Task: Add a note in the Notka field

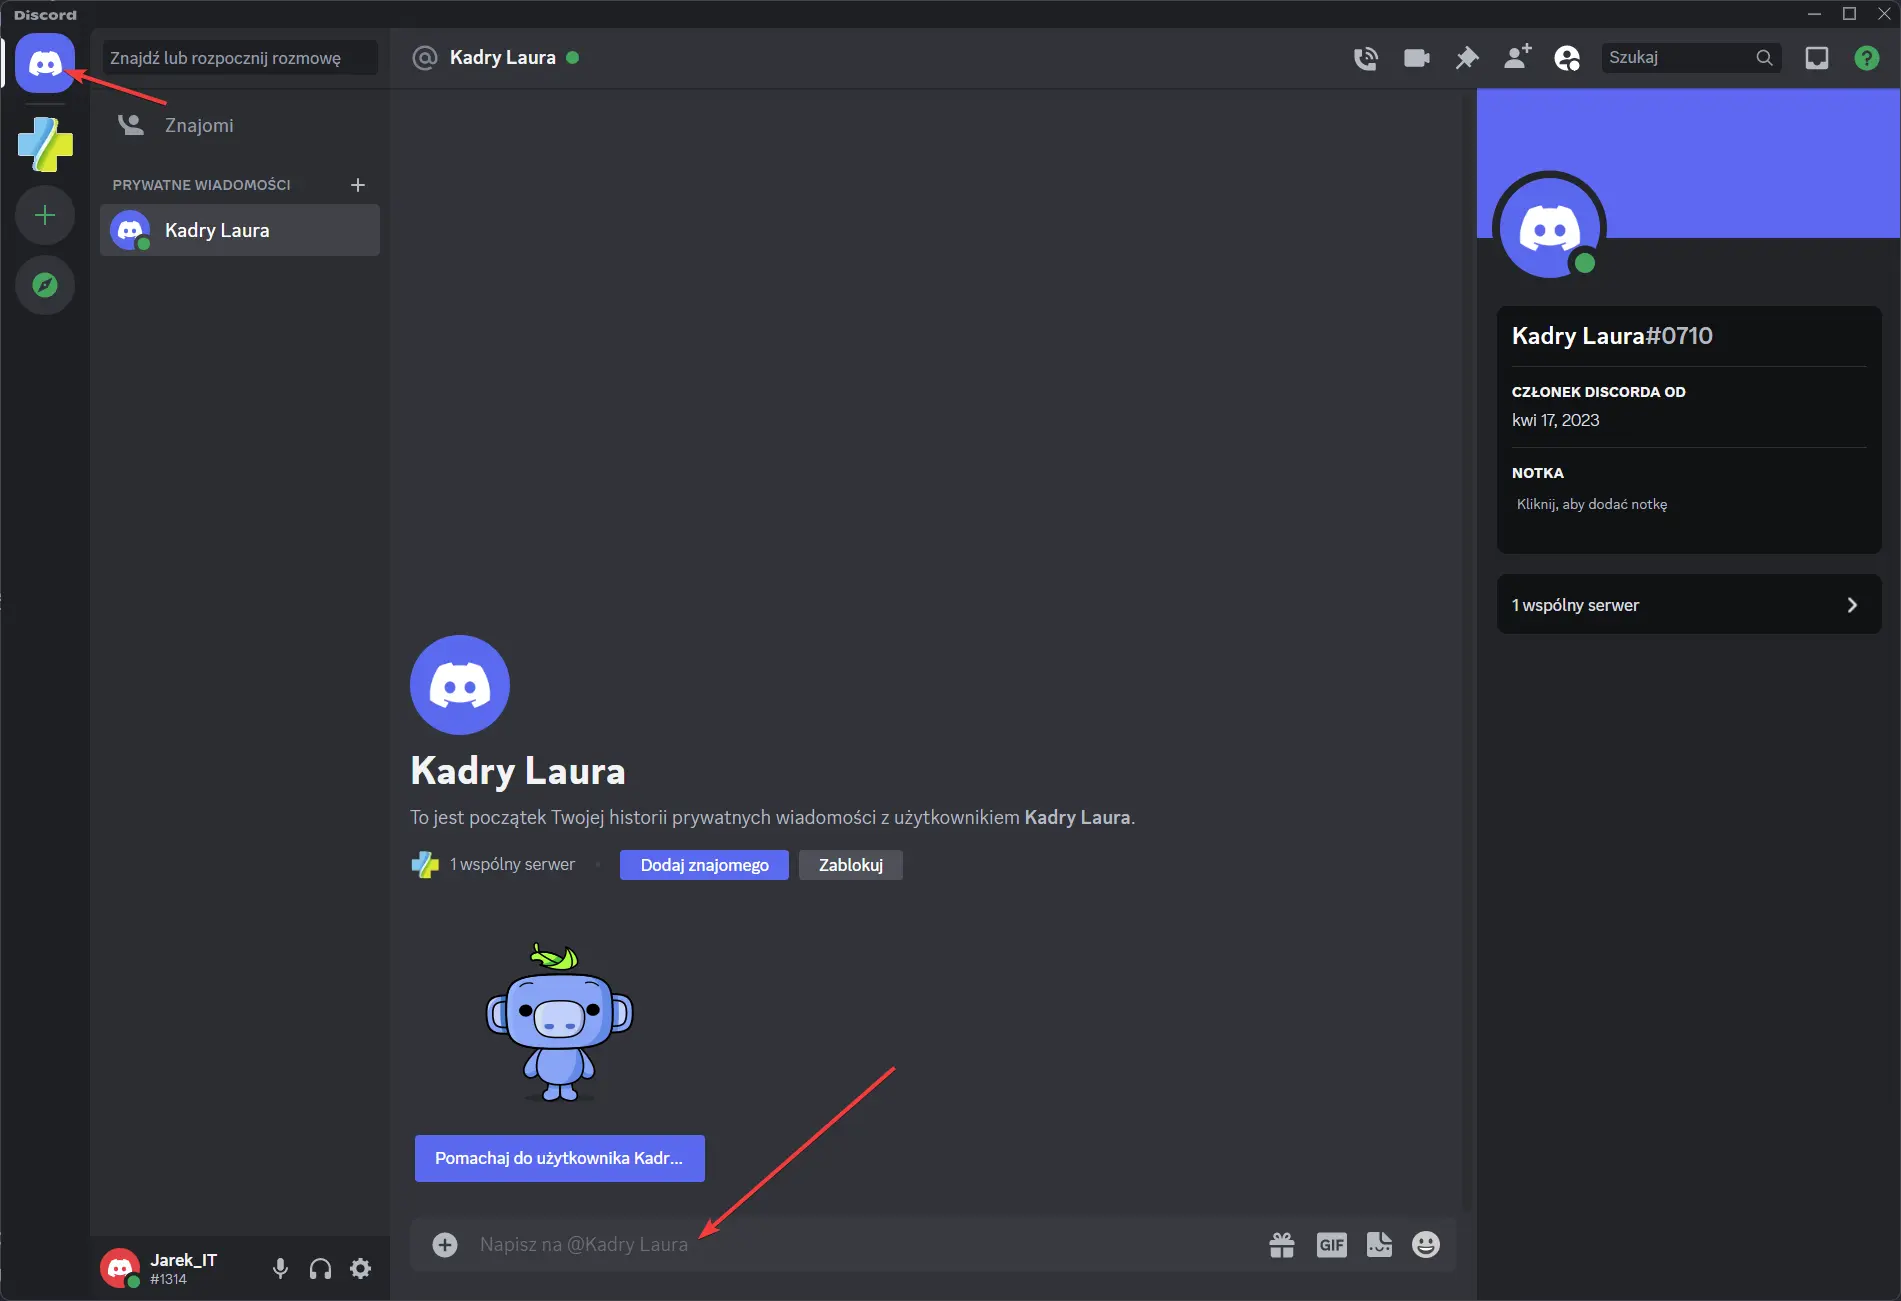Action: click(1689, 504)
